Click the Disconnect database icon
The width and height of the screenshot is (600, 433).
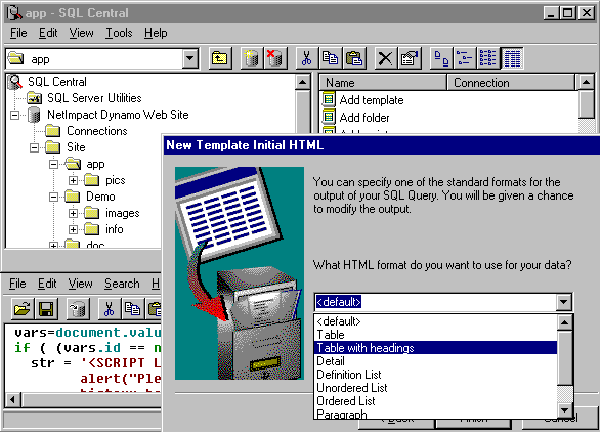[274, 59]
